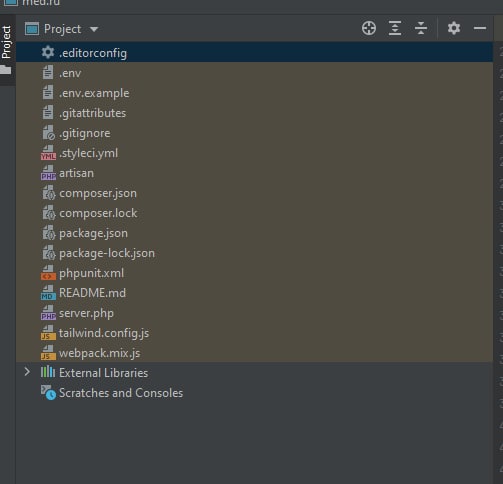Click the YML icon of .styleci.yml
The image size is (503, 484).
pos(48,153)
